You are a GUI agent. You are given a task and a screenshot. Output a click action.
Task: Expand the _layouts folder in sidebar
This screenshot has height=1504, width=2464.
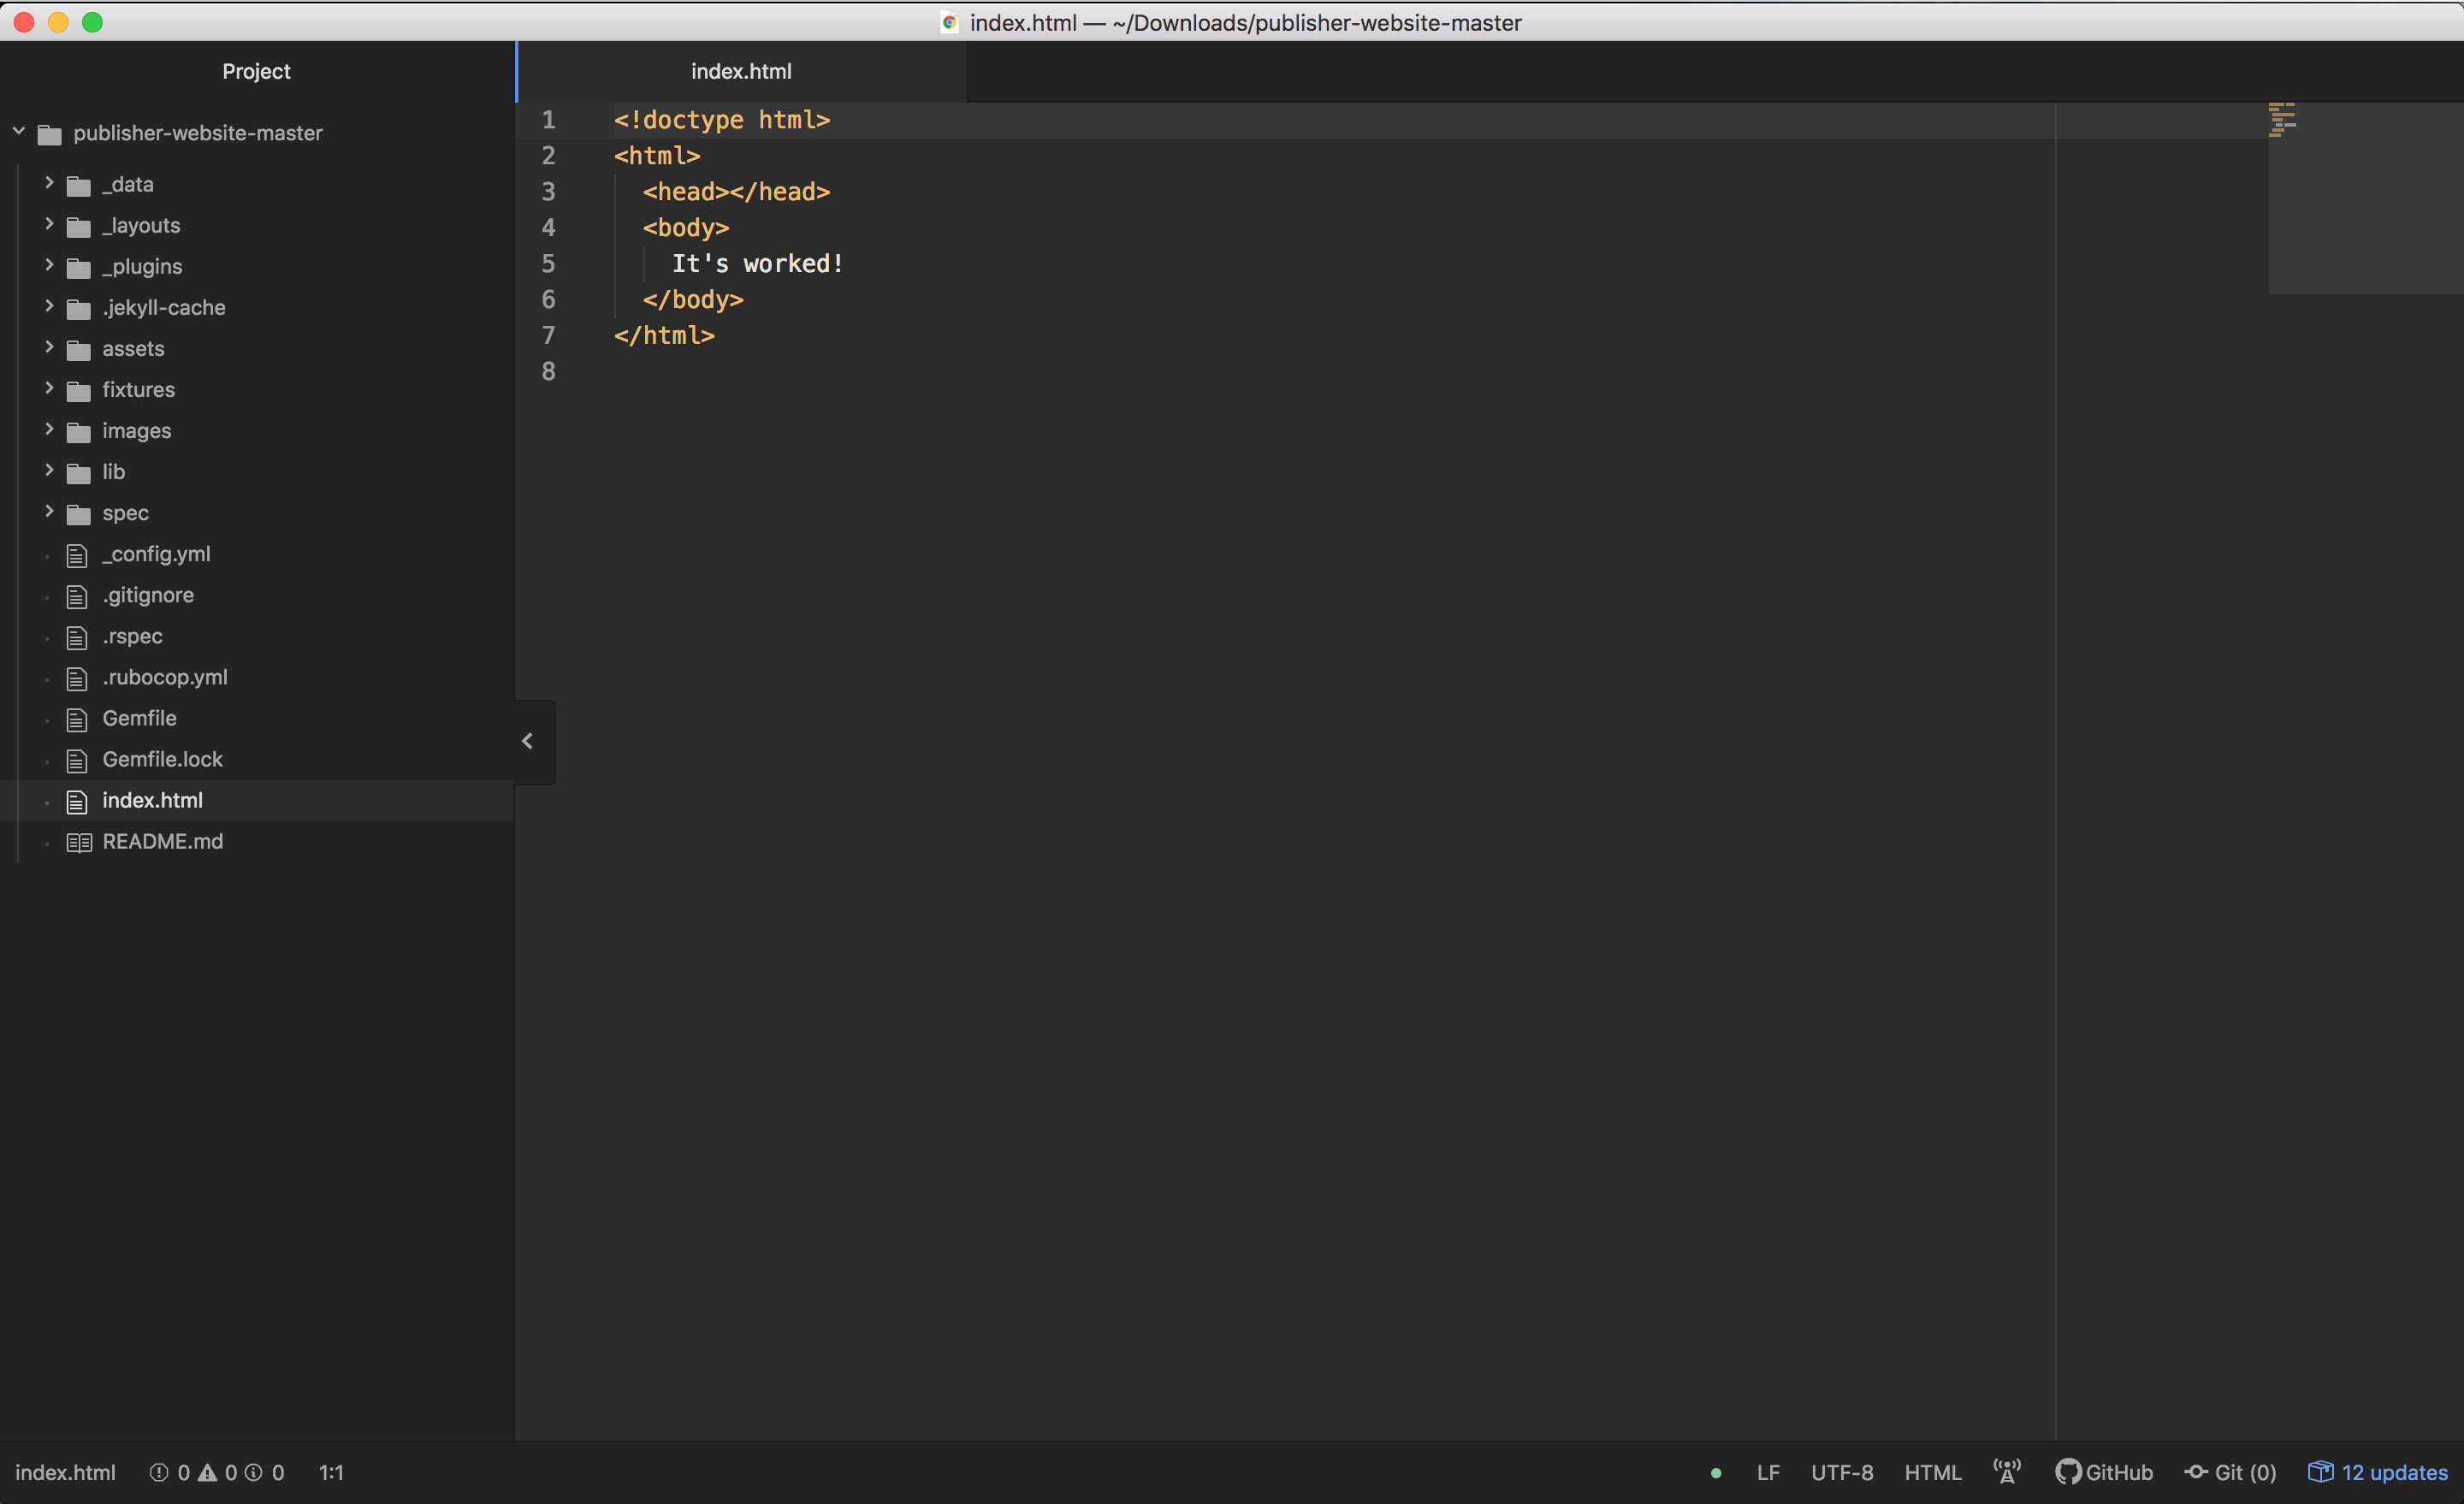50,225
